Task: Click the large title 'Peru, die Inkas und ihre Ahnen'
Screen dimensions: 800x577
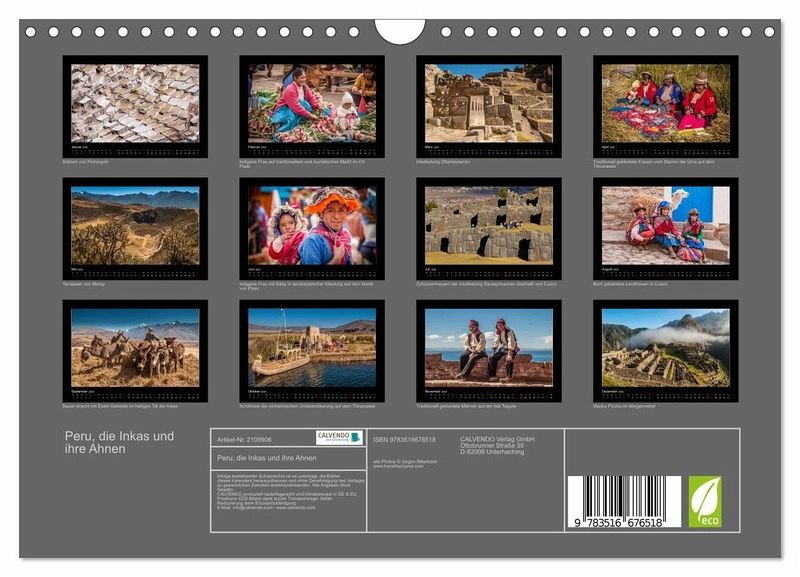Action: (119, 442)
